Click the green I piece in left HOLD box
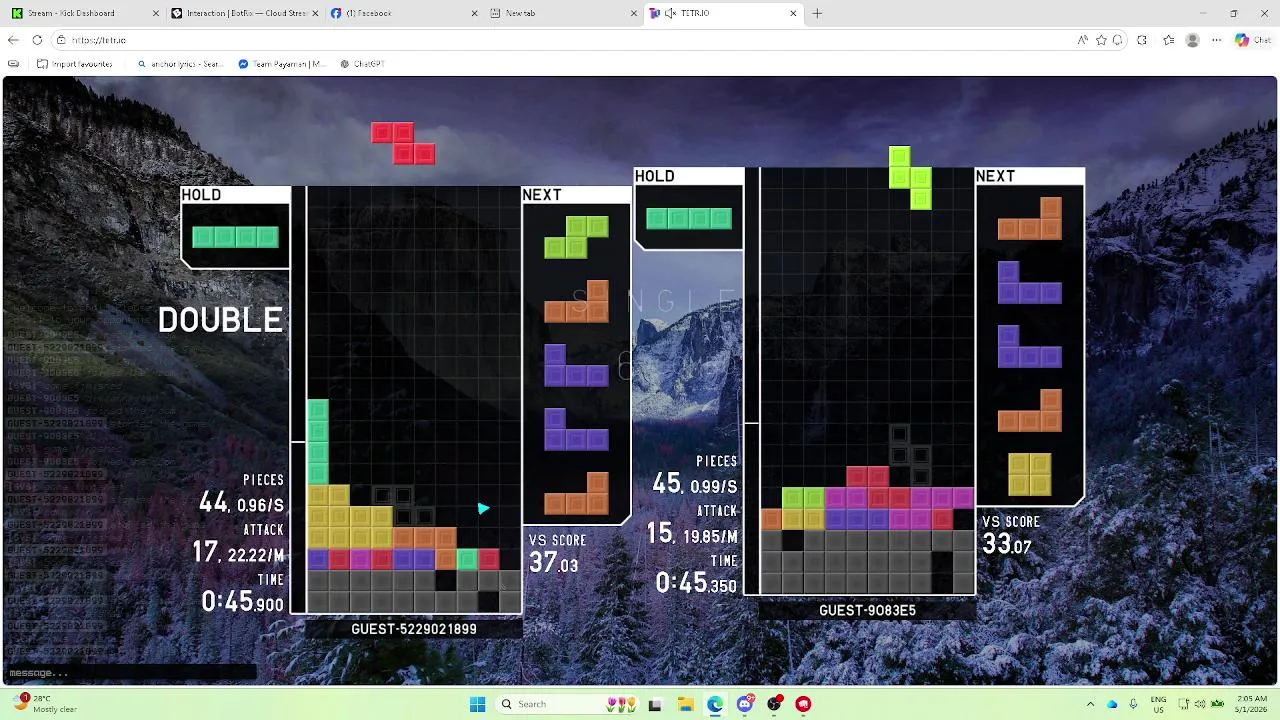Viewport: 1280px width, 720px height. click(x=235, y=237)
